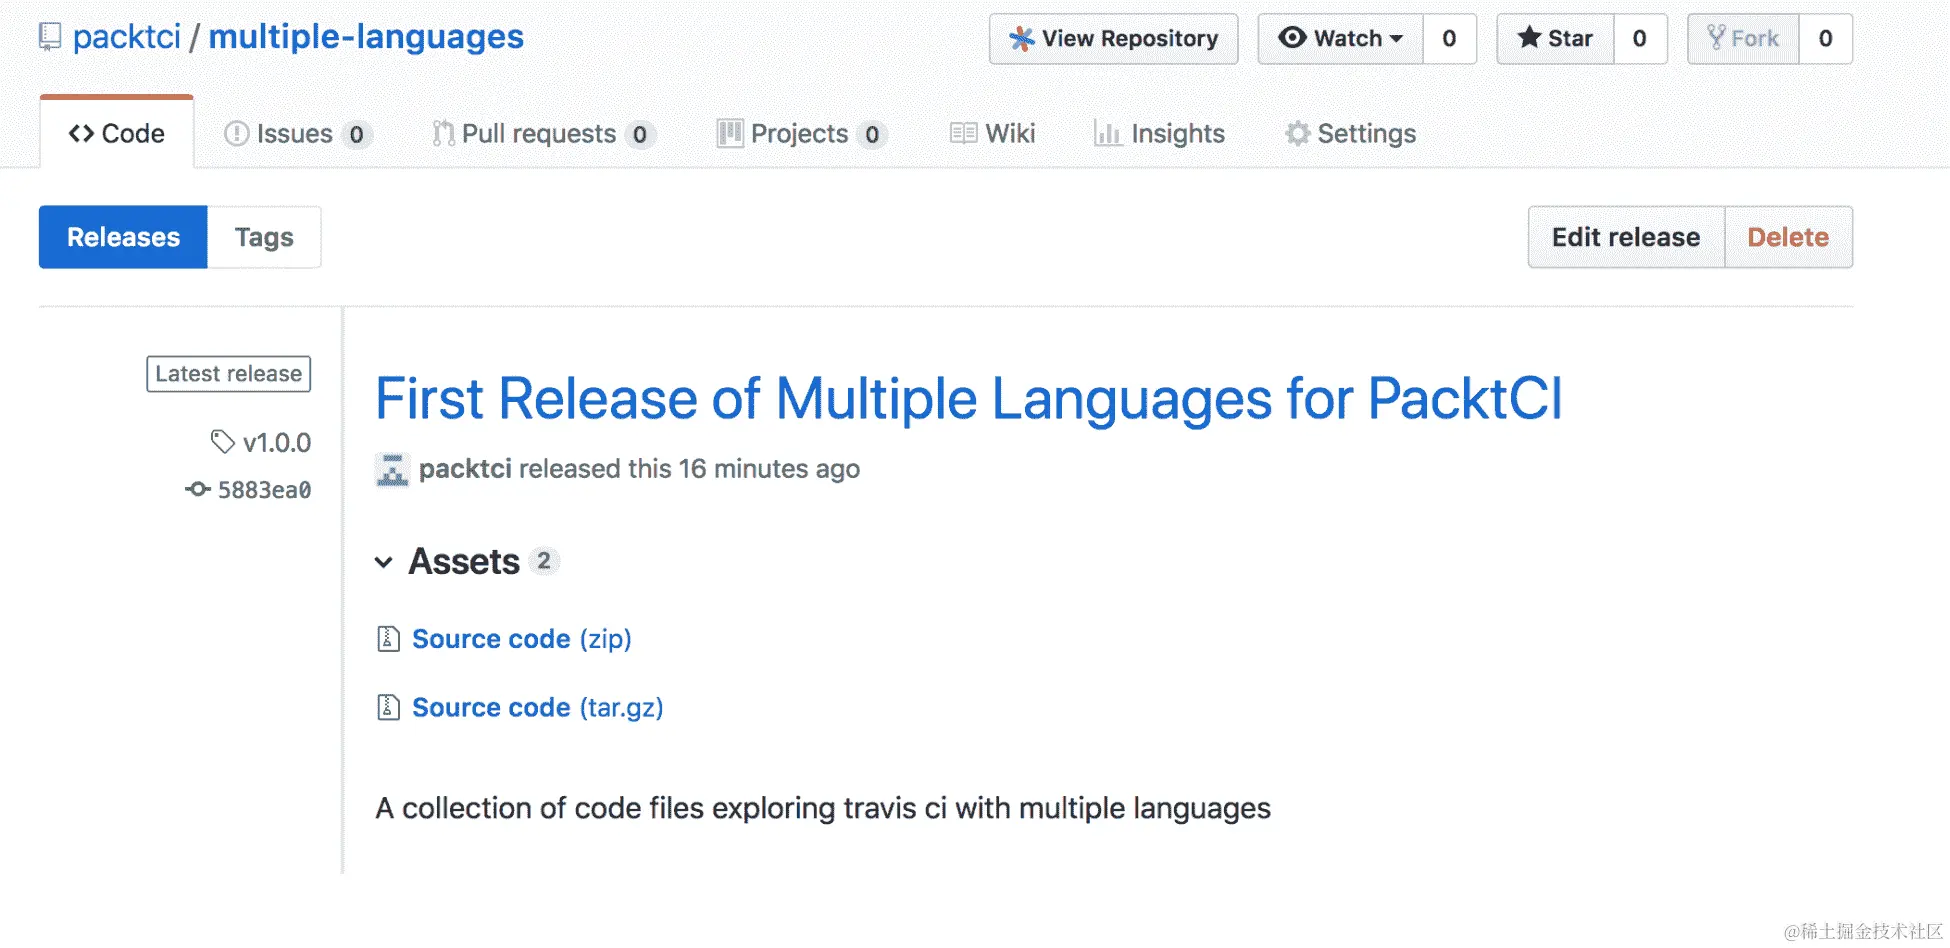Click the Assets heading
The image size is (1950, 948).
464,562
